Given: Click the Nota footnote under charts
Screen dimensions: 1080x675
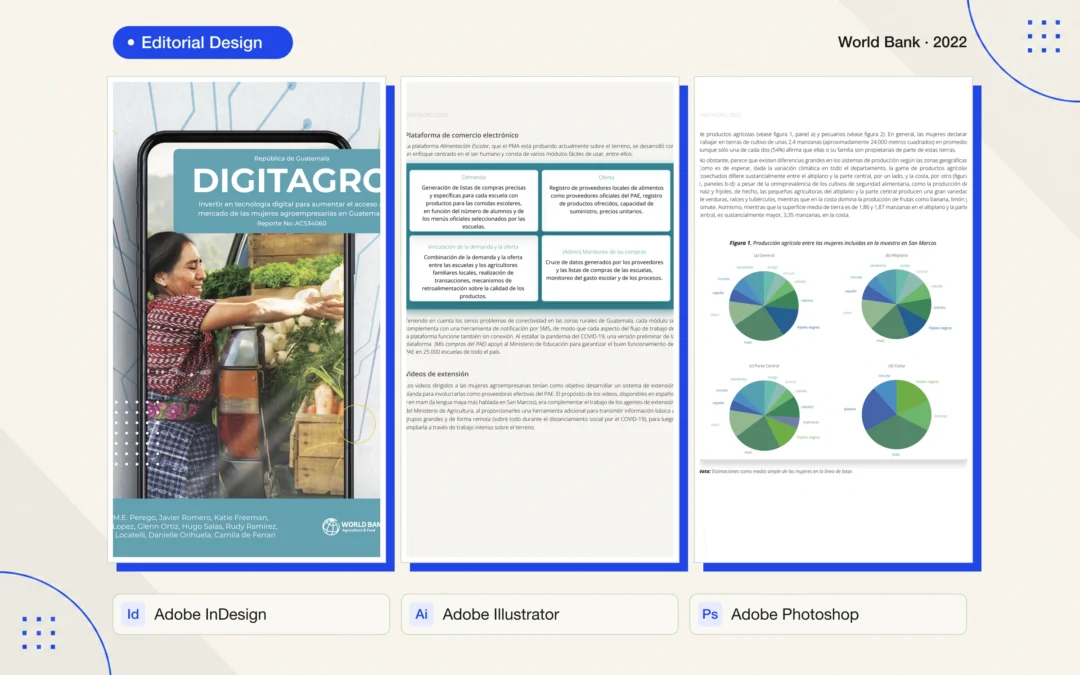Looking at the screenshot, I should coord(776,471).
